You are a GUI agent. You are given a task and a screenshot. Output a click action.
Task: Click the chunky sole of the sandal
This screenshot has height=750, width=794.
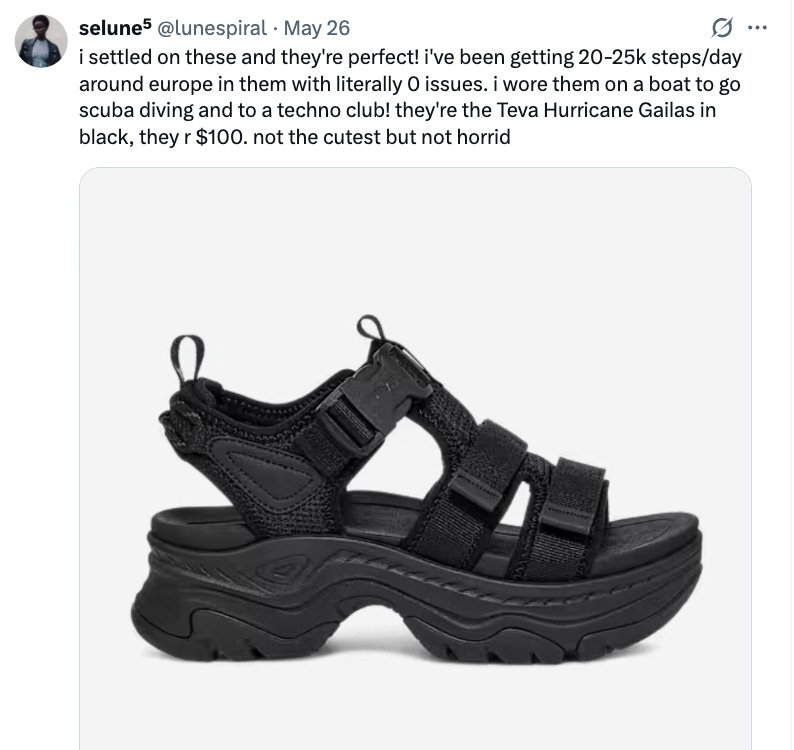pos(415,603)
